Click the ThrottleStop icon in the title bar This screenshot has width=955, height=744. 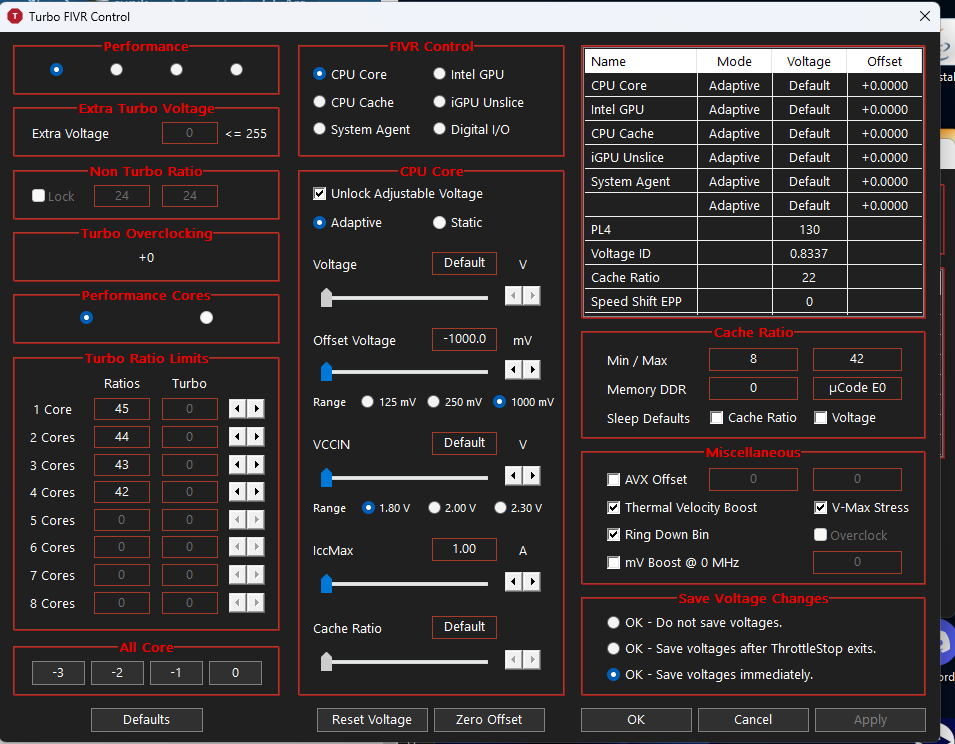click(14, 16)
